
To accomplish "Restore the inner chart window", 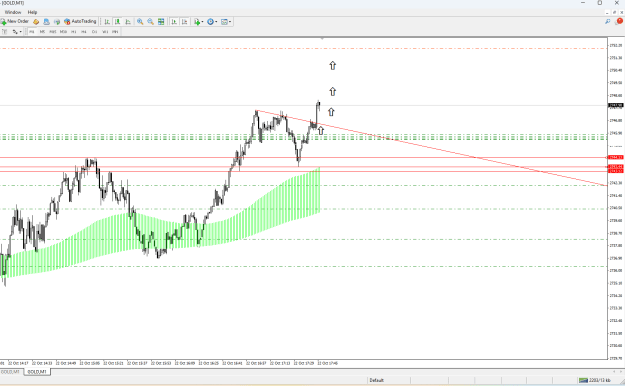I will [614, 12].
